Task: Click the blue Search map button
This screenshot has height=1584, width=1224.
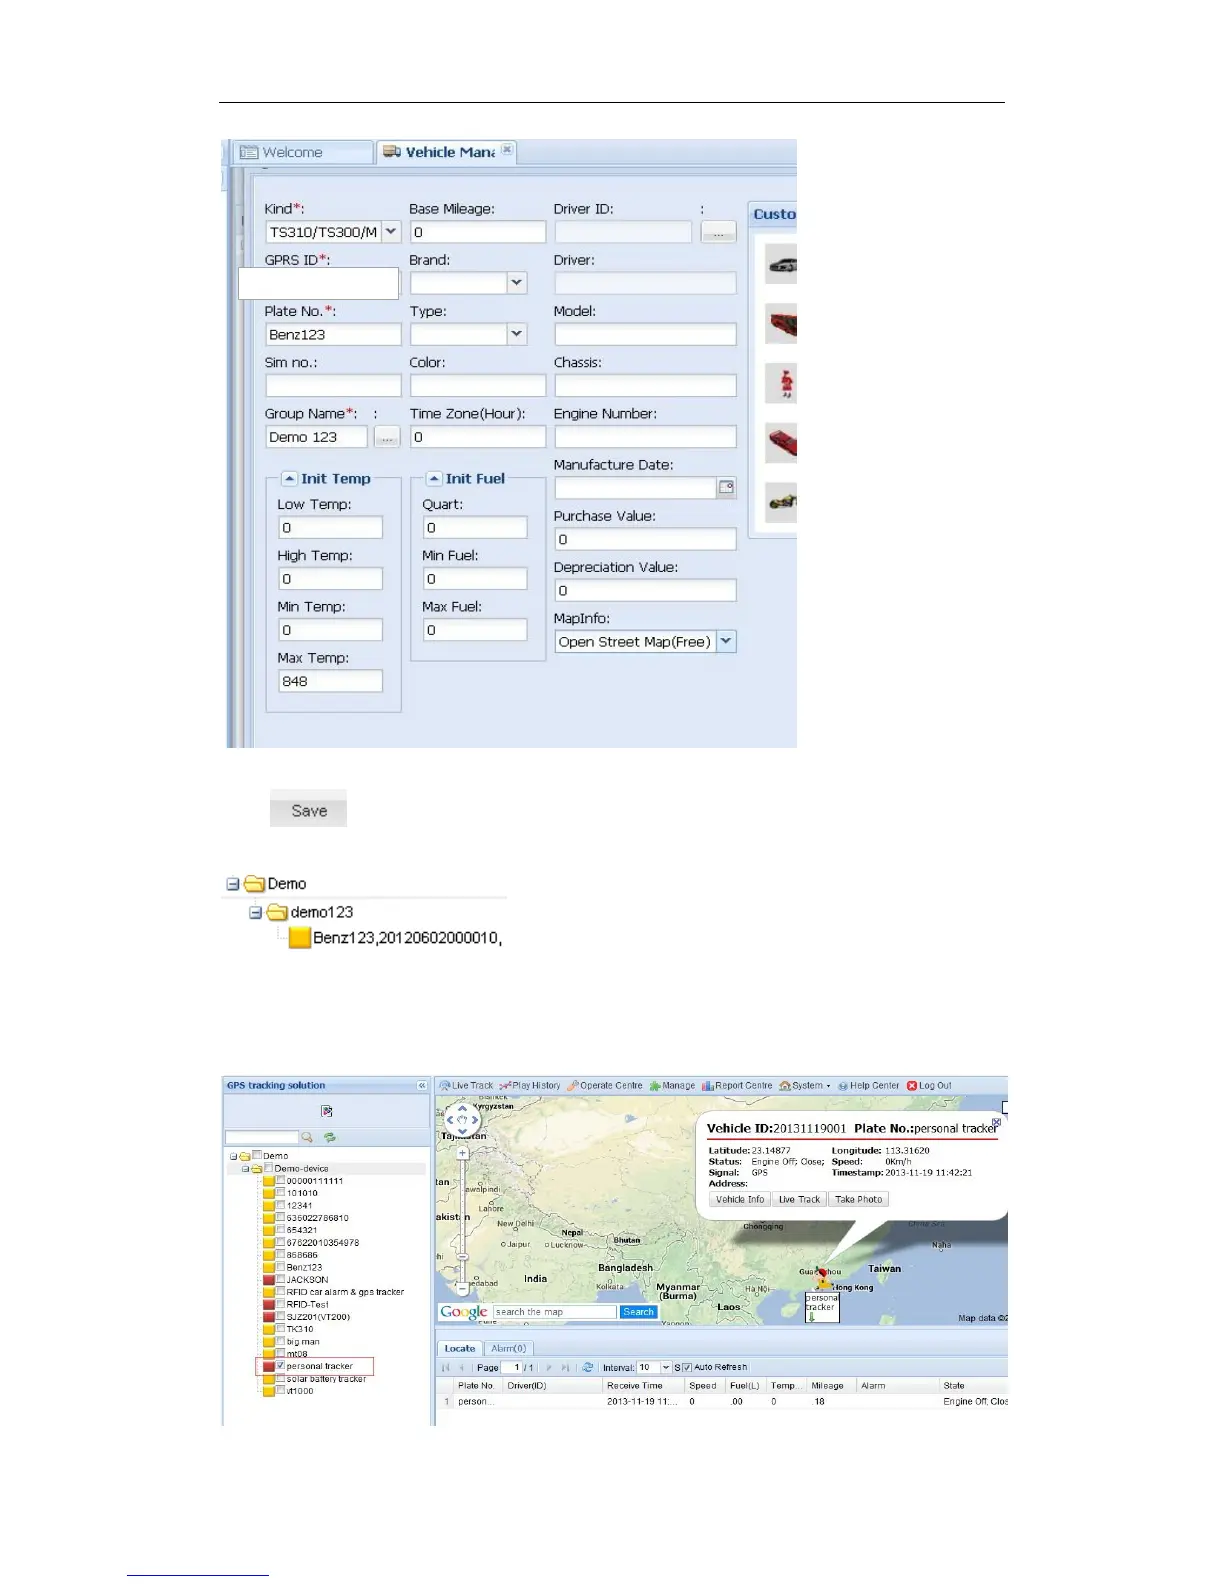Action: 638,1312
